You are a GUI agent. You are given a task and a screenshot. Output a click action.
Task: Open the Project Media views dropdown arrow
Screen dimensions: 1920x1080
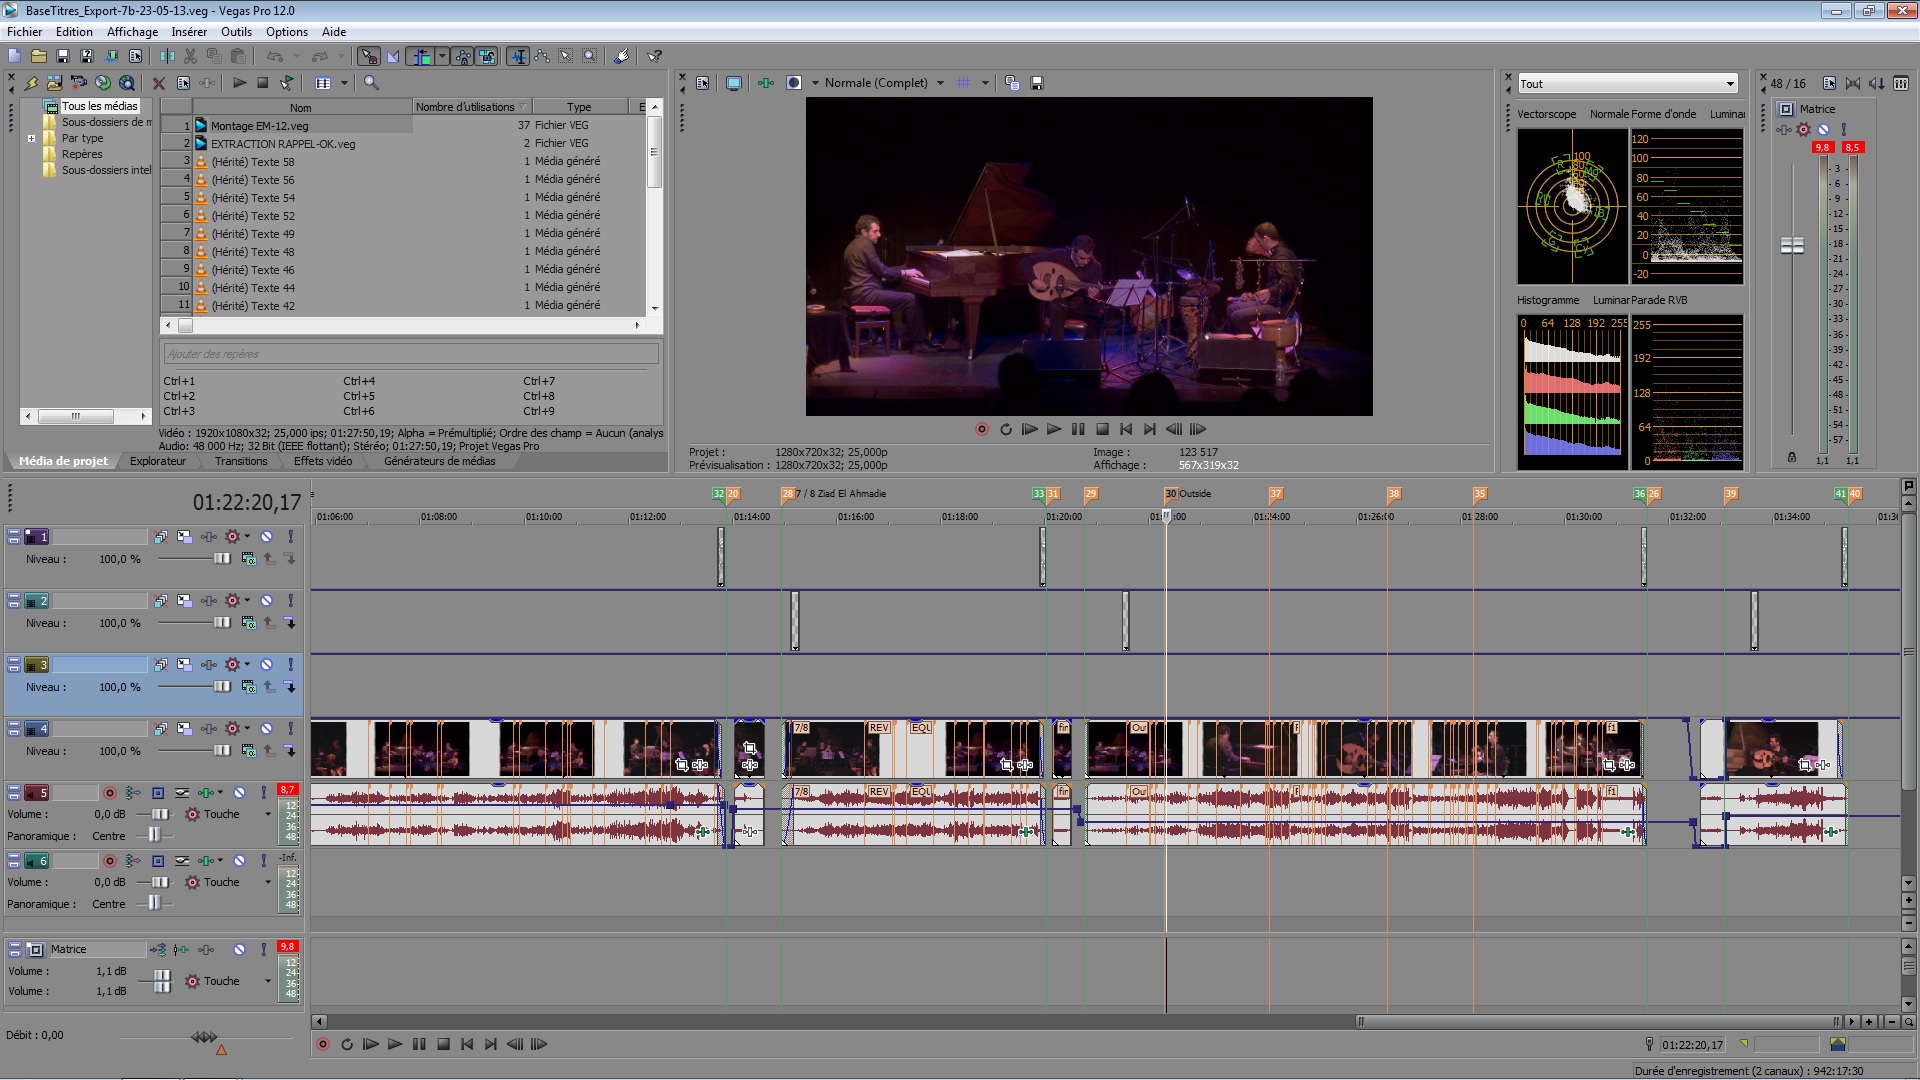tap(344, 83)
